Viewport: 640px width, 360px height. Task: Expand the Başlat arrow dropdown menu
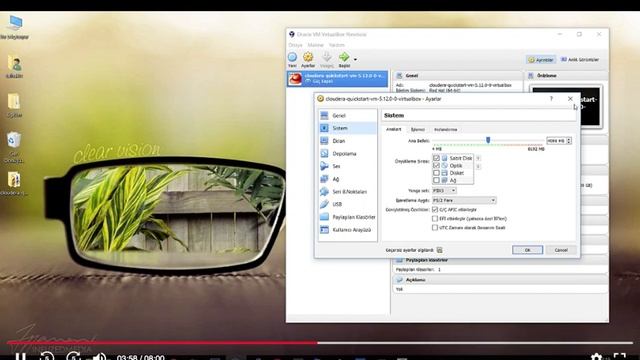point(355,60)
